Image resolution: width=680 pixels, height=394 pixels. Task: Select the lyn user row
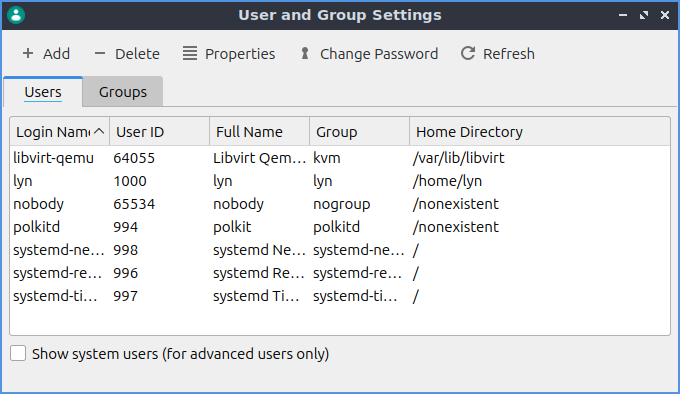[340, 181]
